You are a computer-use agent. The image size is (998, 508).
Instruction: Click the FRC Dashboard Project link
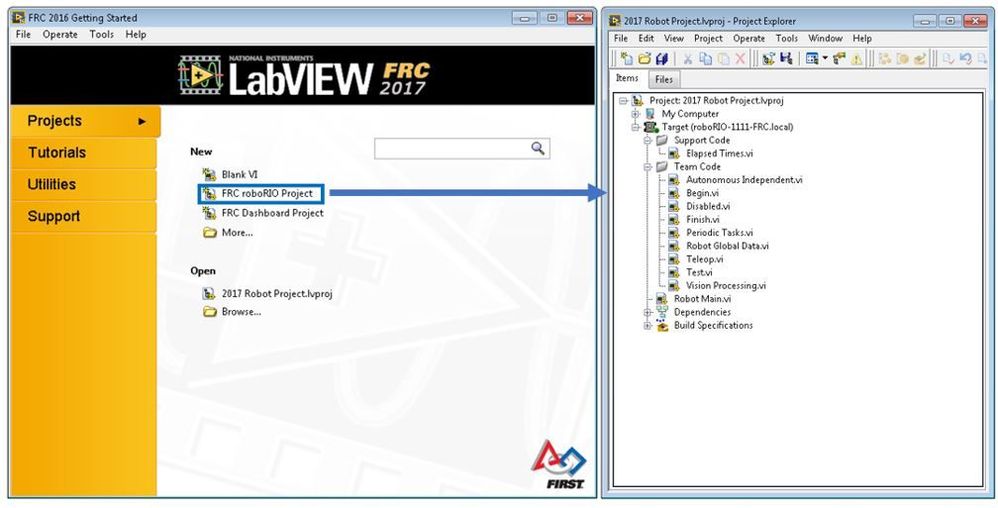pyautogui.click(x=272, y=213)
